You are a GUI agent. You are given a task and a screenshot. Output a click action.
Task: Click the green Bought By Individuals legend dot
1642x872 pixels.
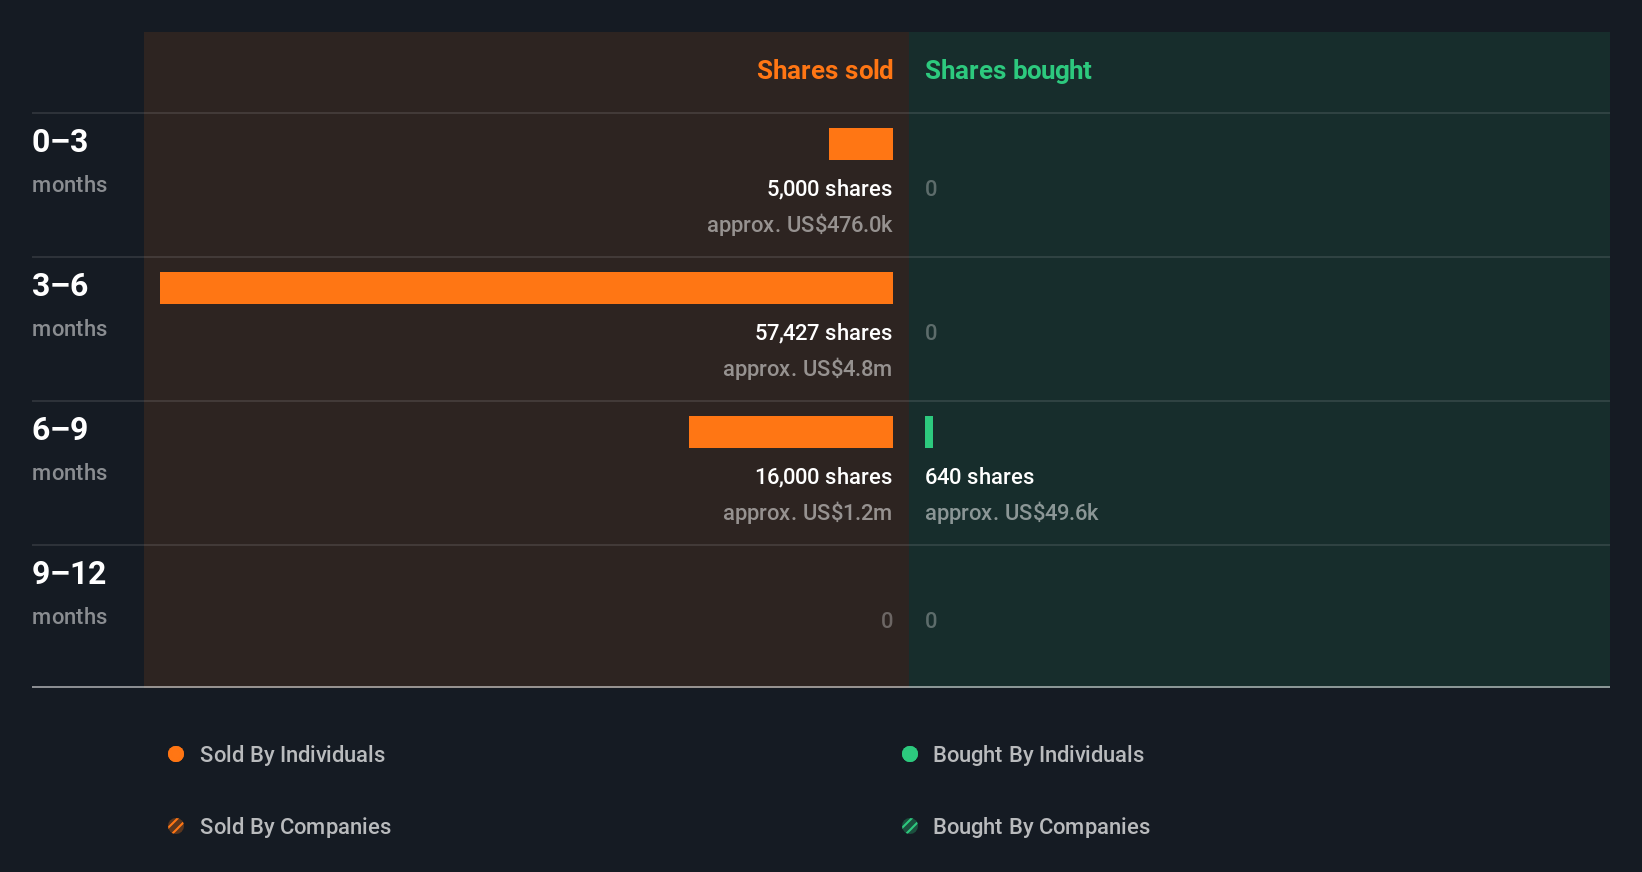(x=910, y=754)
